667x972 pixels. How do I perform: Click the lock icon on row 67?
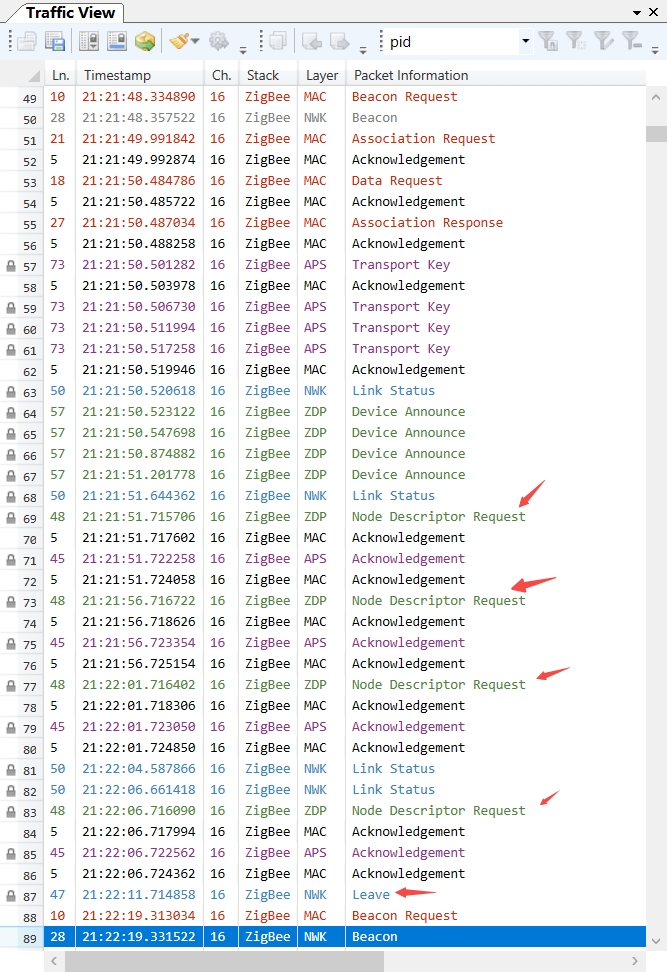pyautogui.click(x=11, y=476)
